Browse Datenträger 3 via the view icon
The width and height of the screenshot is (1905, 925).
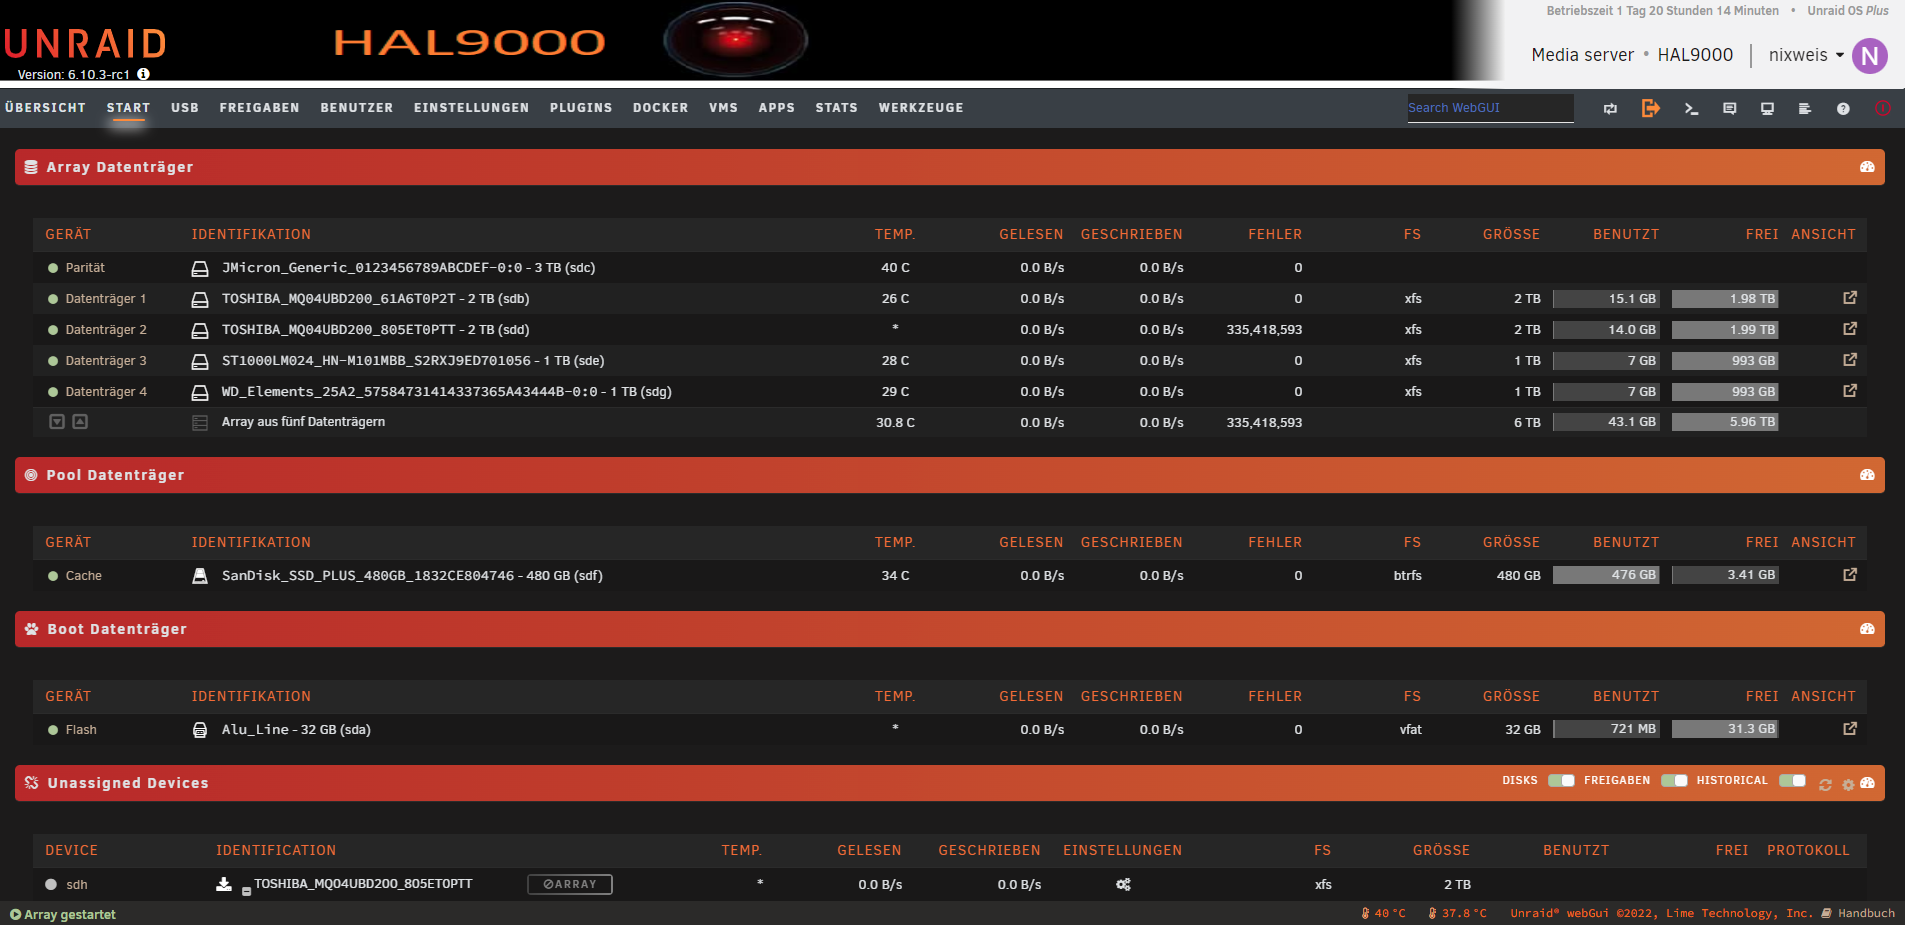(1850, 360)
